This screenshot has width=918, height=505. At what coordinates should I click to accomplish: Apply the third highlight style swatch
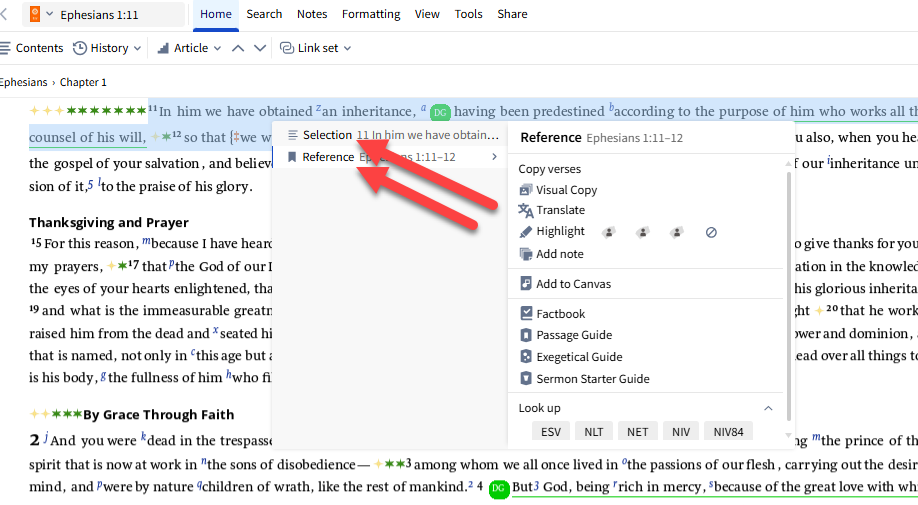point(677,232)
